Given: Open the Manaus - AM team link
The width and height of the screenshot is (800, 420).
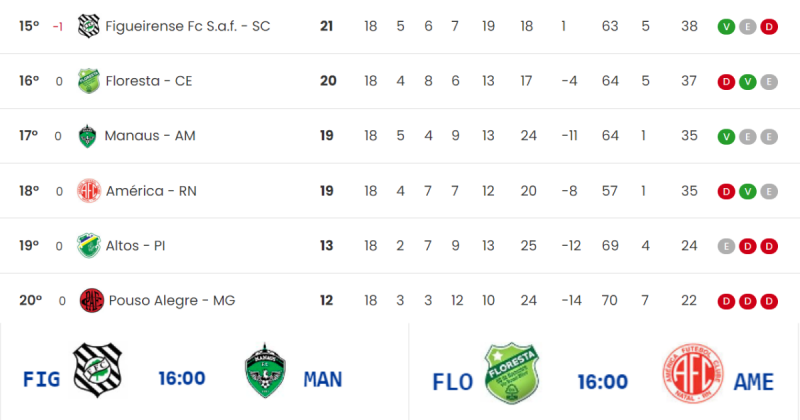Looking at the screenshot, I should (150, 136).
